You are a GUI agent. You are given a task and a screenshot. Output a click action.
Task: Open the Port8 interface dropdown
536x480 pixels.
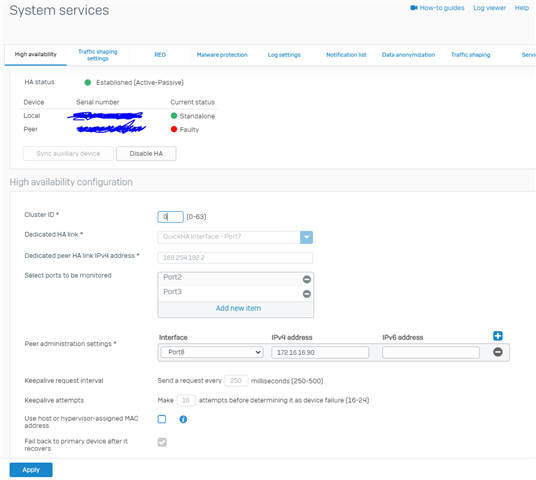click(x=212, y=352)
